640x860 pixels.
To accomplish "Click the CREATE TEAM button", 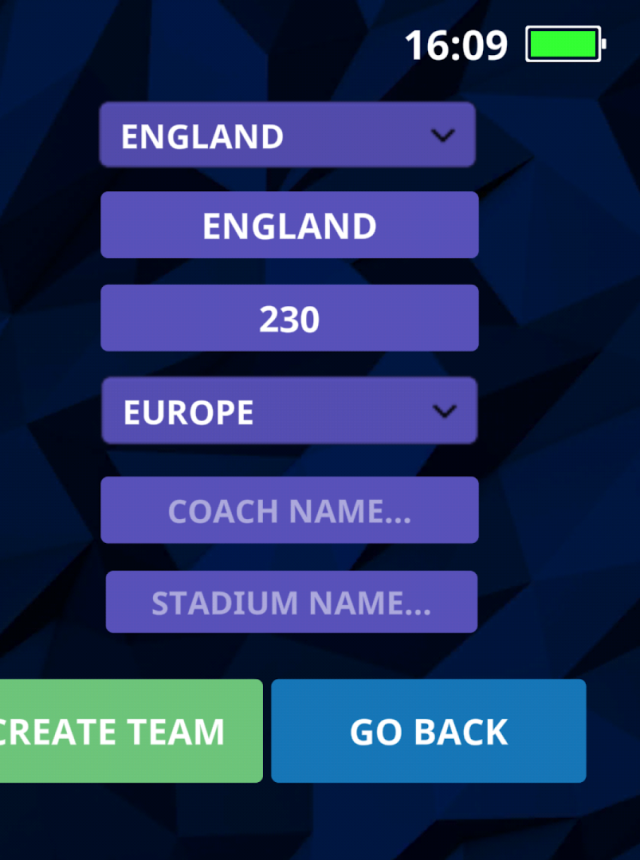I will coord(131,731).
